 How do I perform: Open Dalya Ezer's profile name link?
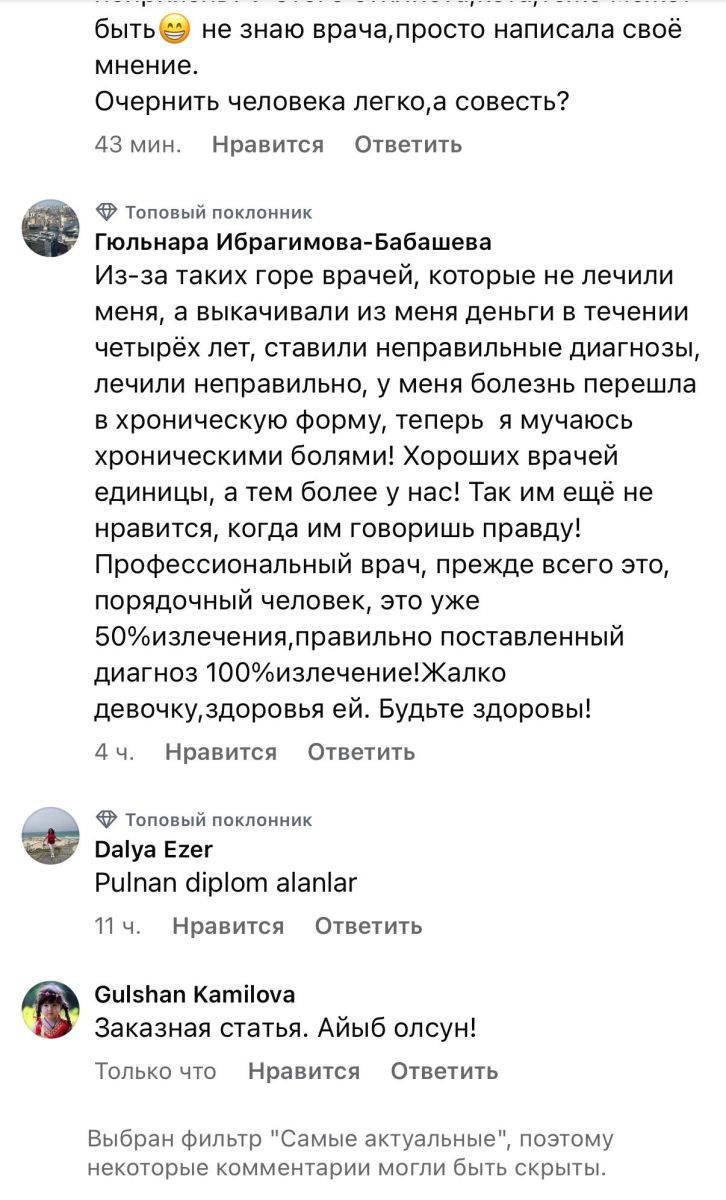tap(153, 850)
